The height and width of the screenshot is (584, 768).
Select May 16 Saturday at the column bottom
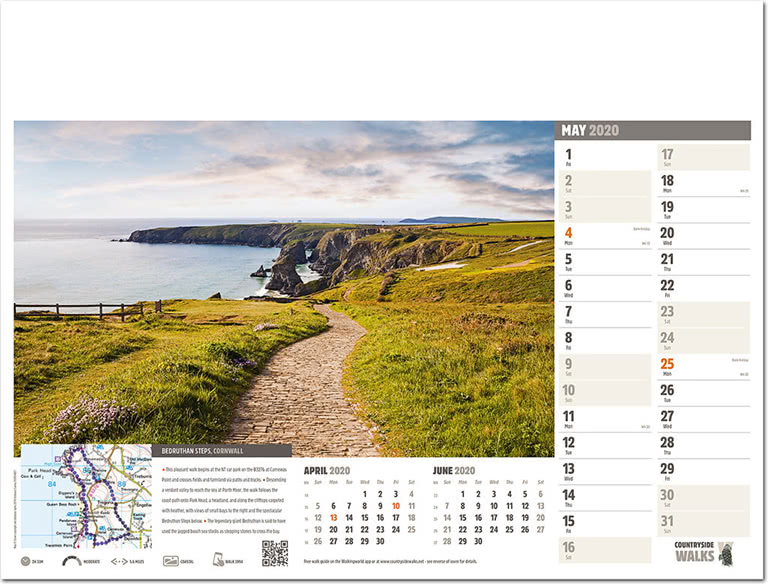pos(605,551)
